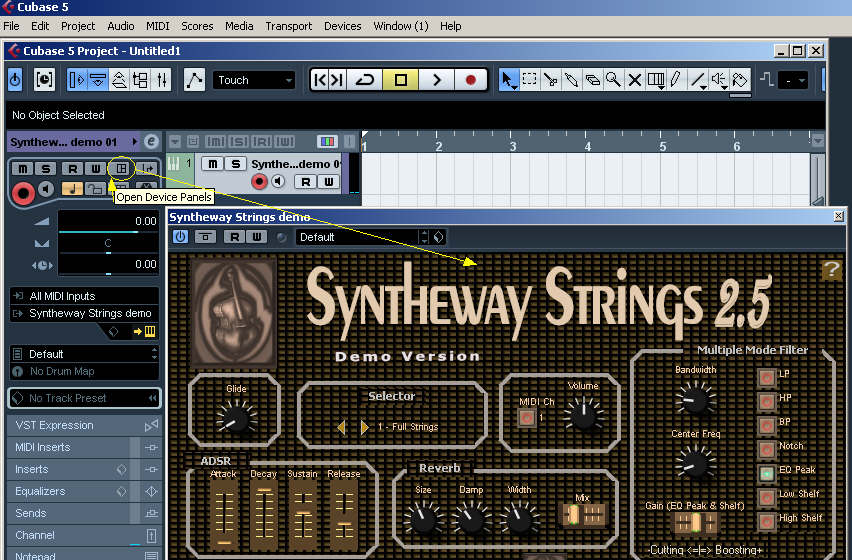Expand the Equalizers inspector section

coord(84,491)
